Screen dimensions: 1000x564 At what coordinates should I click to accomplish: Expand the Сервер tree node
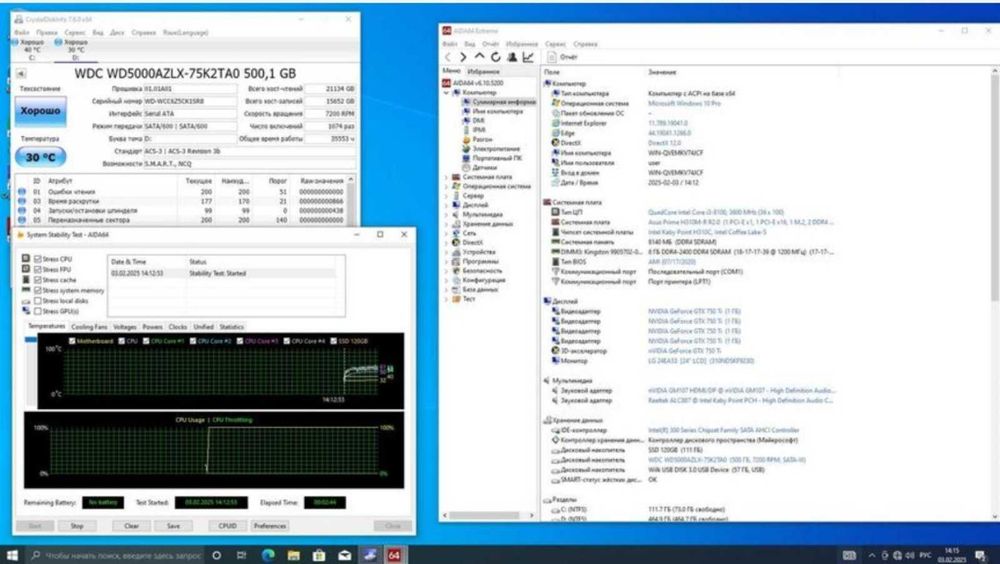[x=446, y=196]
